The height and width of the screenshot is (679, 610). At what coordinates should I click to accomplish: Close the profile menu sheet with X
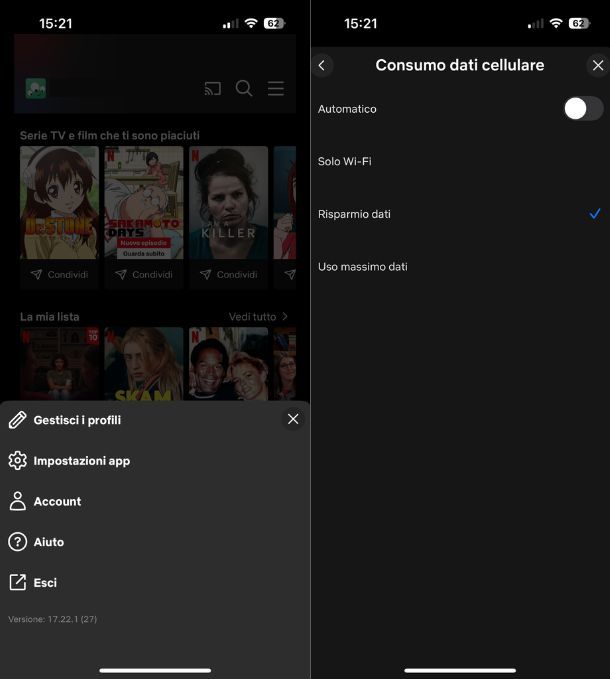tap(293, 419)
